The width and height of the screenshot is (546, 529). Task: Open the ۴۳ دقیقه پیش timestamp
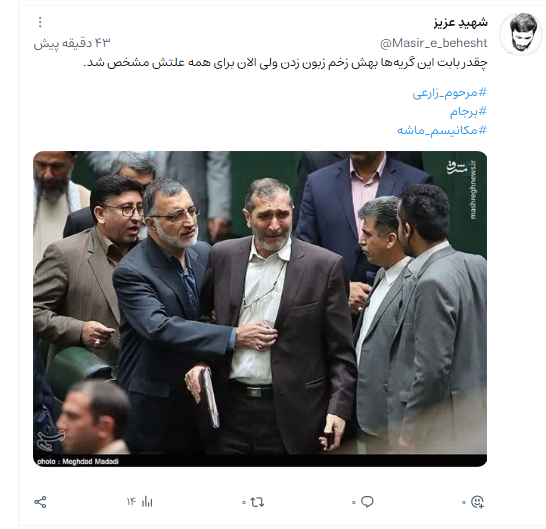pos(72,43)
